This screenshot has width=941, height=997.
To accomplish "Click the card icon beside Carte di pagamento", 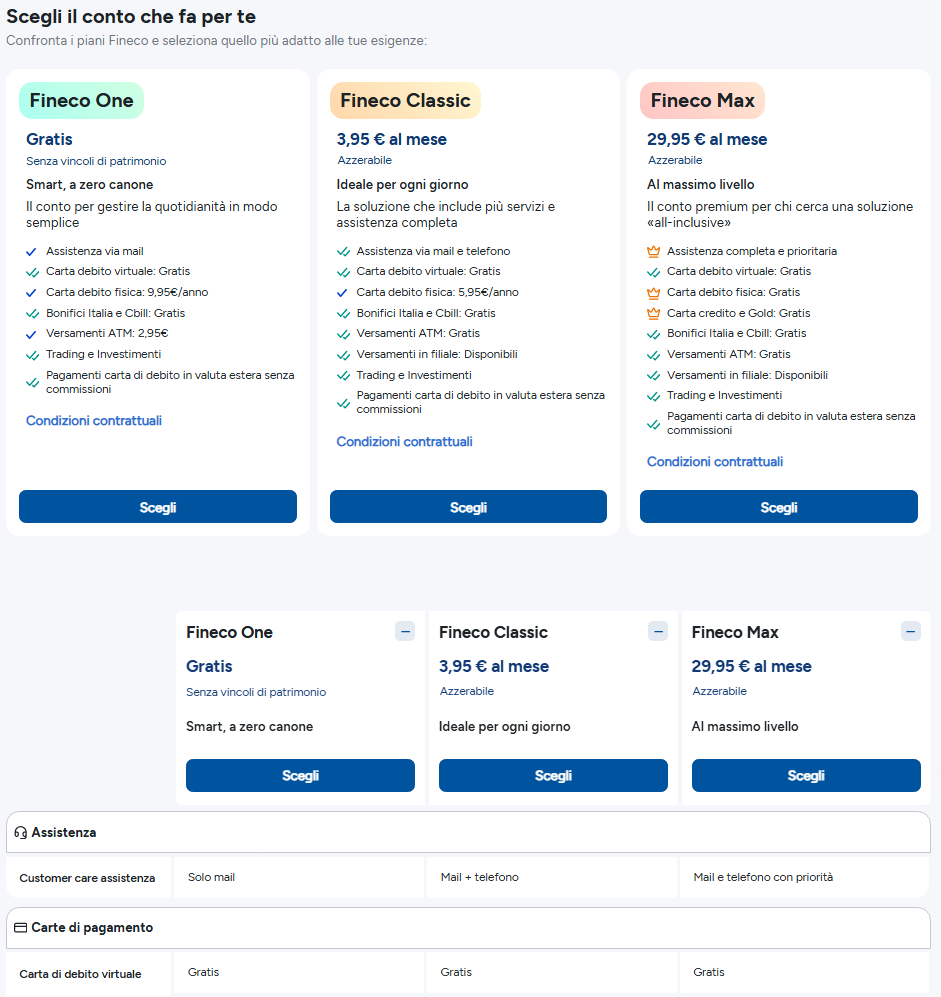I will click(20, 928).
